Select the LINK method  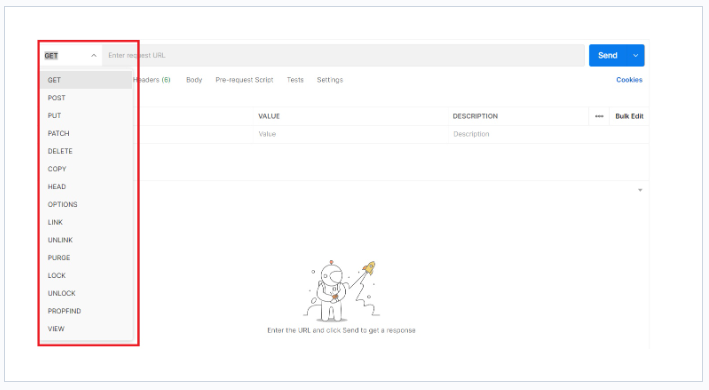(x=86, y=222)
